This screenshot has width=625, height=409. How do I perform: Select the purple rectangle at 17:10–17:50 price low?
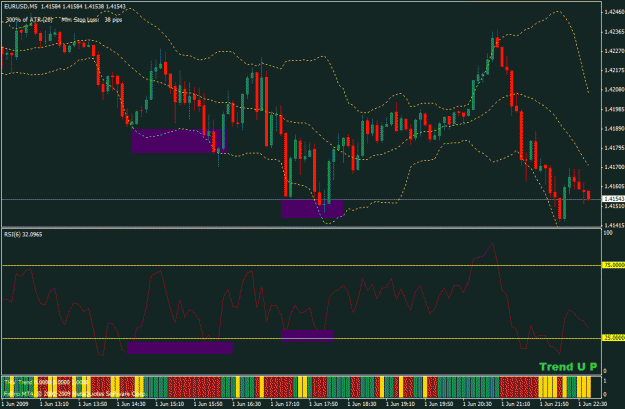click(x=312, y=208)
